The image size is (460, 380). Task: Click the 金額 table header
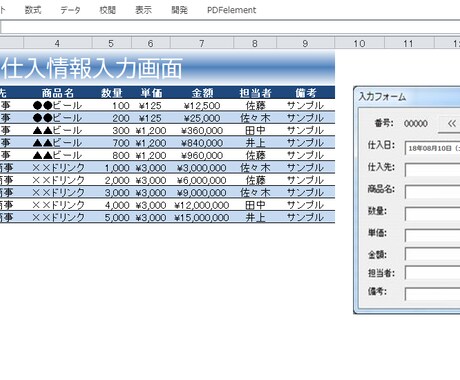click(202, 93)
